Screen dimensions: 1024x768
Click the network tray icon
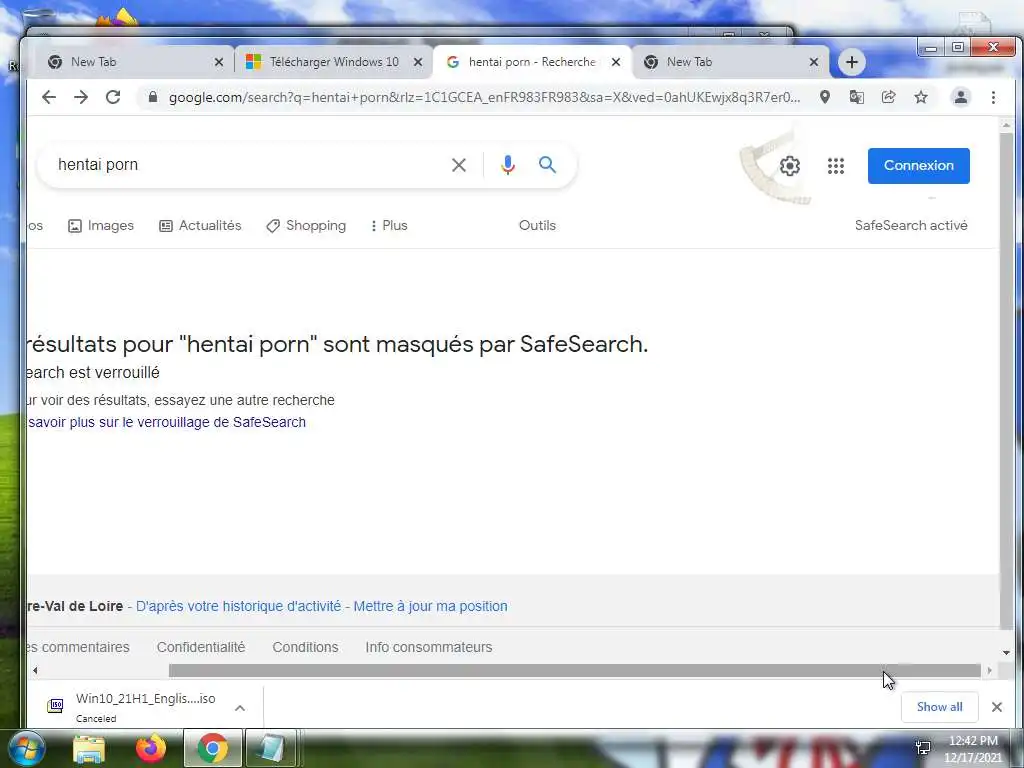point(923,746)
